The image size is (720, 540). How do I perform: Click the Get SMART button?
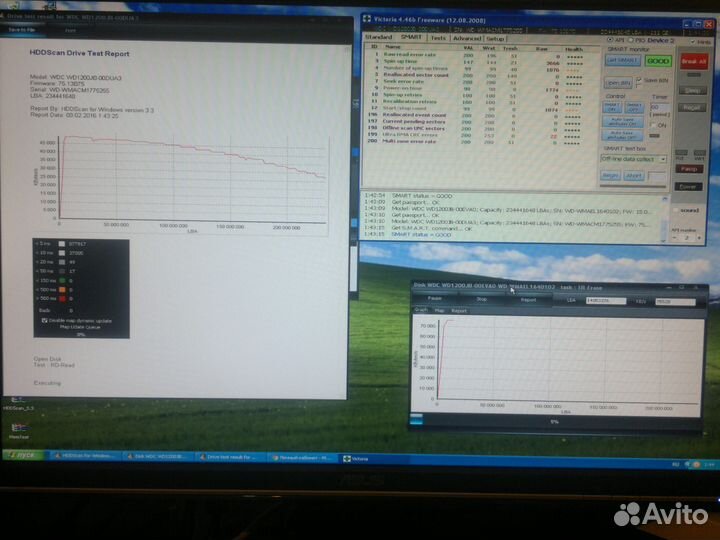click(622, 60)
